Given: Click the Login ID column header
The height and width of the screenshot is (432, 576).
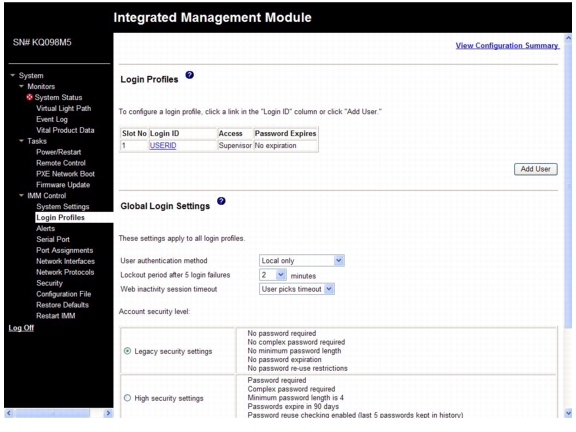Looking at the screenshot, I should click(x=183, y=133).
